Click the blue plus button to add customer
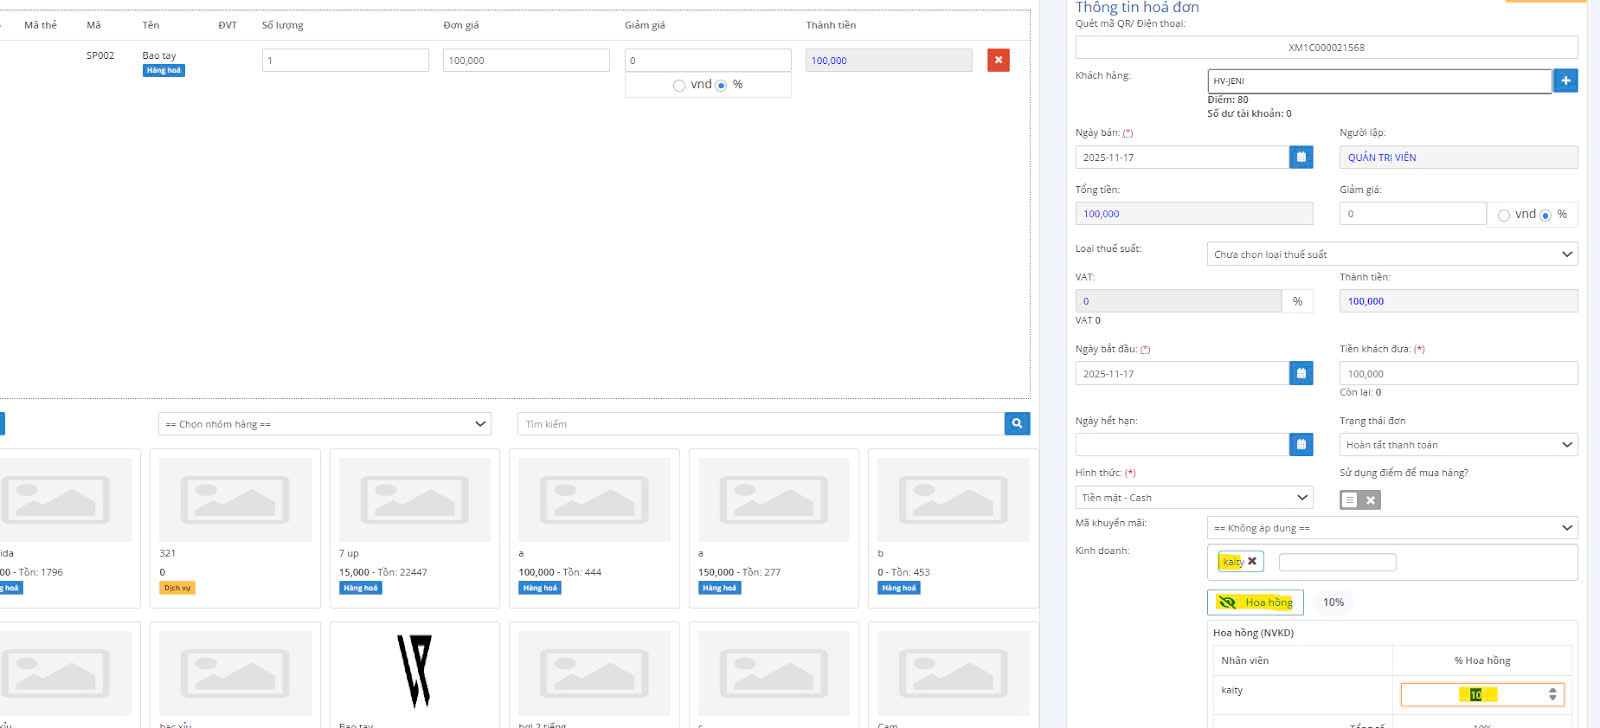The height and width of the screenshot is (728, 1600). [x=1565, y=81]
